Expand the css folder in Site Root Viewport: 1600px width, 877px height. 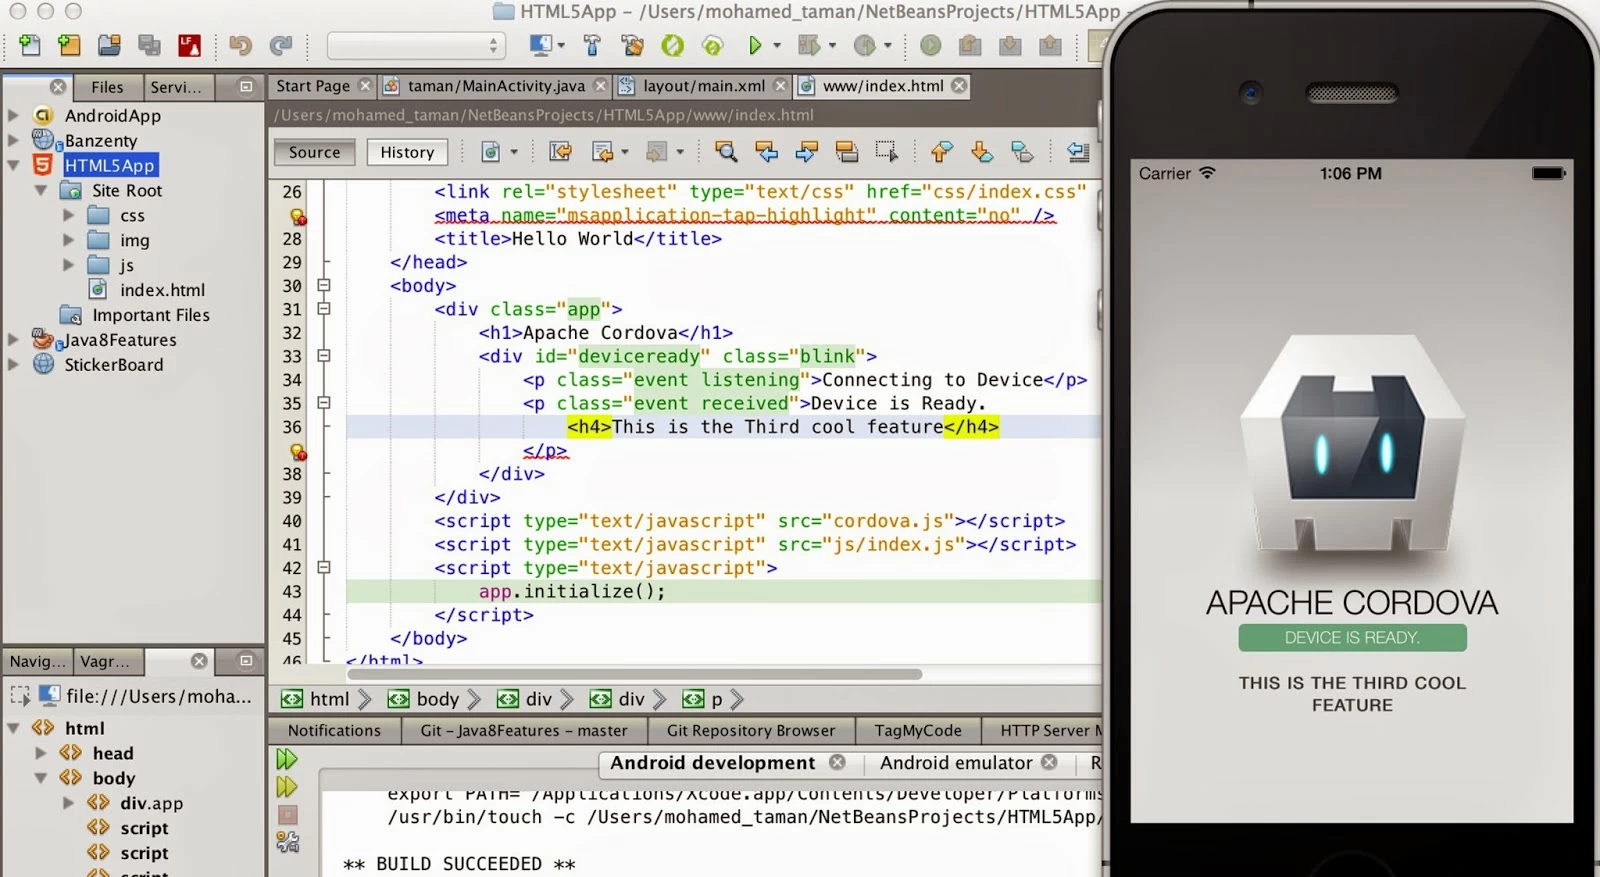point(68,215)
